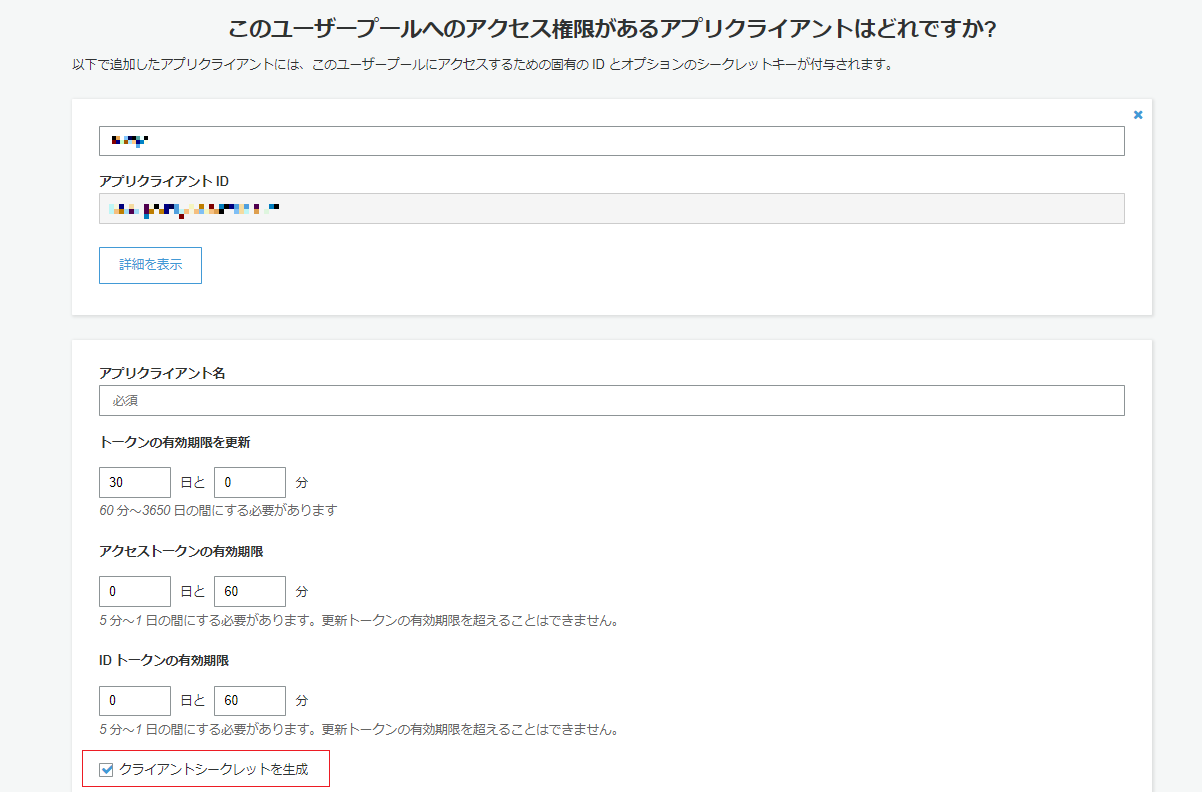This screenshot has height=792, width=1202.
Task: Click the existing app client name field at top
Action: coord(611,141)
